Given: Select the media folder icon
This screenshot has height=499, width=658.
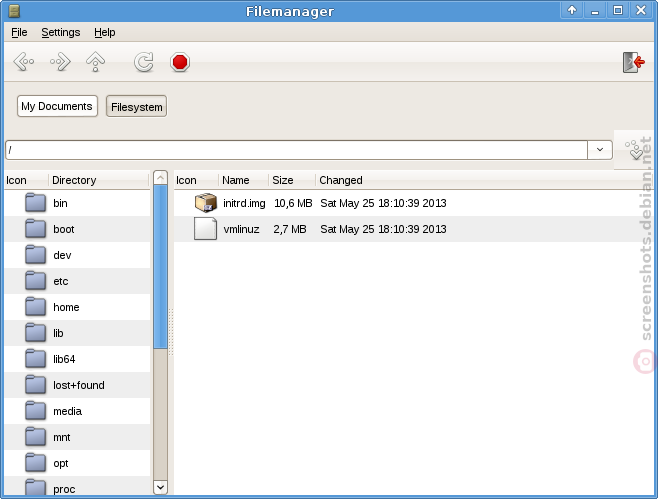Looking at the screenshot, I should 35,411.
